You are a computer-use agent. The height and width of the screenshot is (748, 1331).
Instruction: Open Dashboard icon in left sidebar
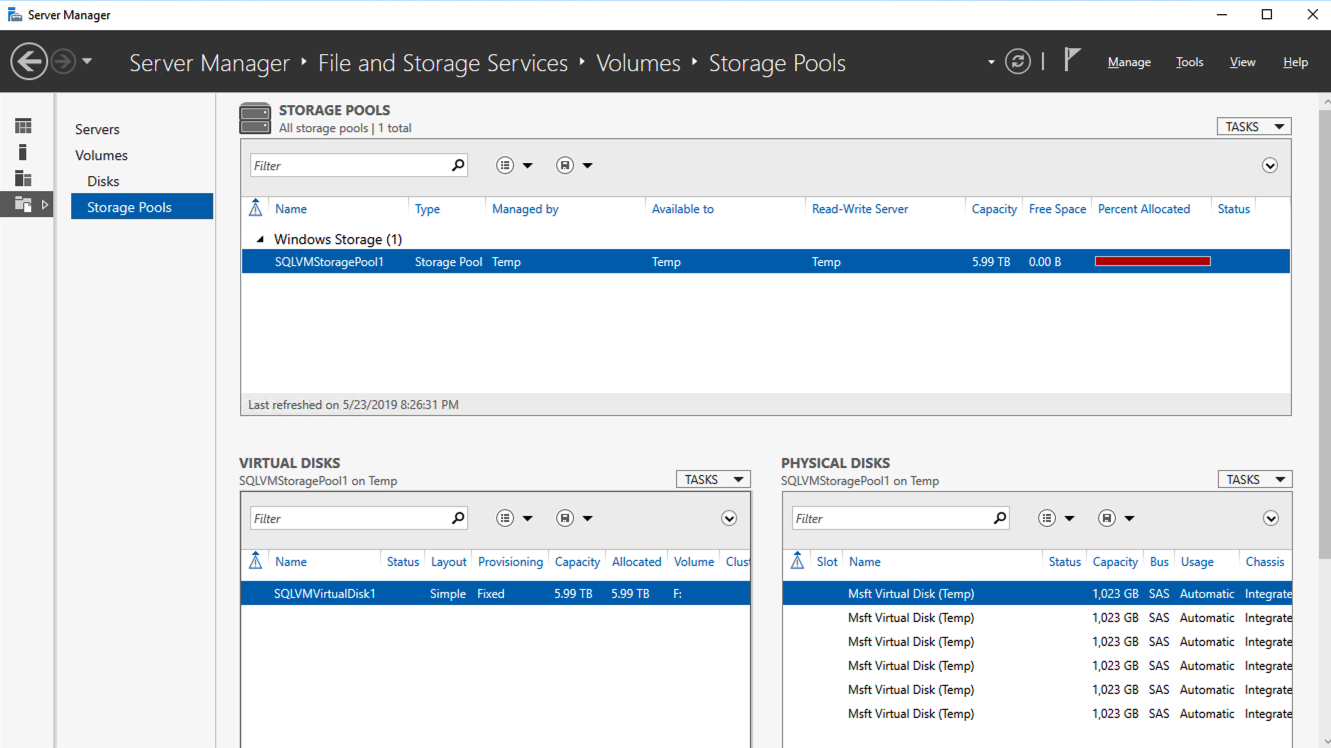23,126
